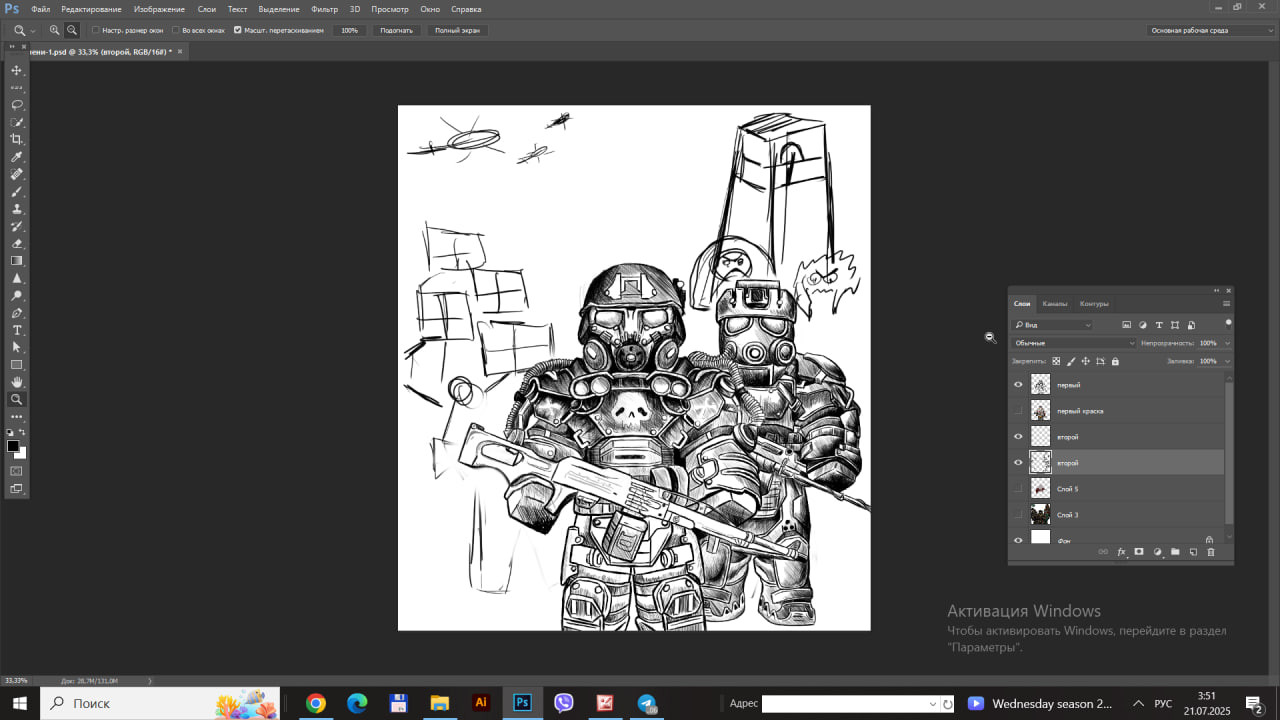
Task: Open the 'Фильтр' menu
Action: (325, 9)
